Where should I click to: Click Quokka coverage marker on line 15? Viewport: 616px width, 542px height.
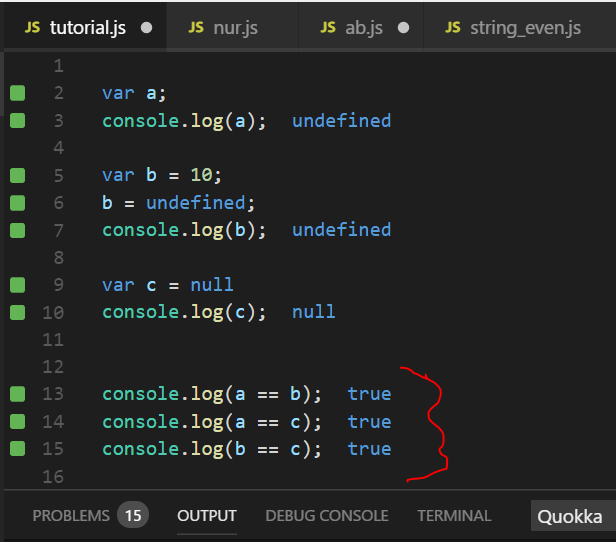[x=17, y=449]
